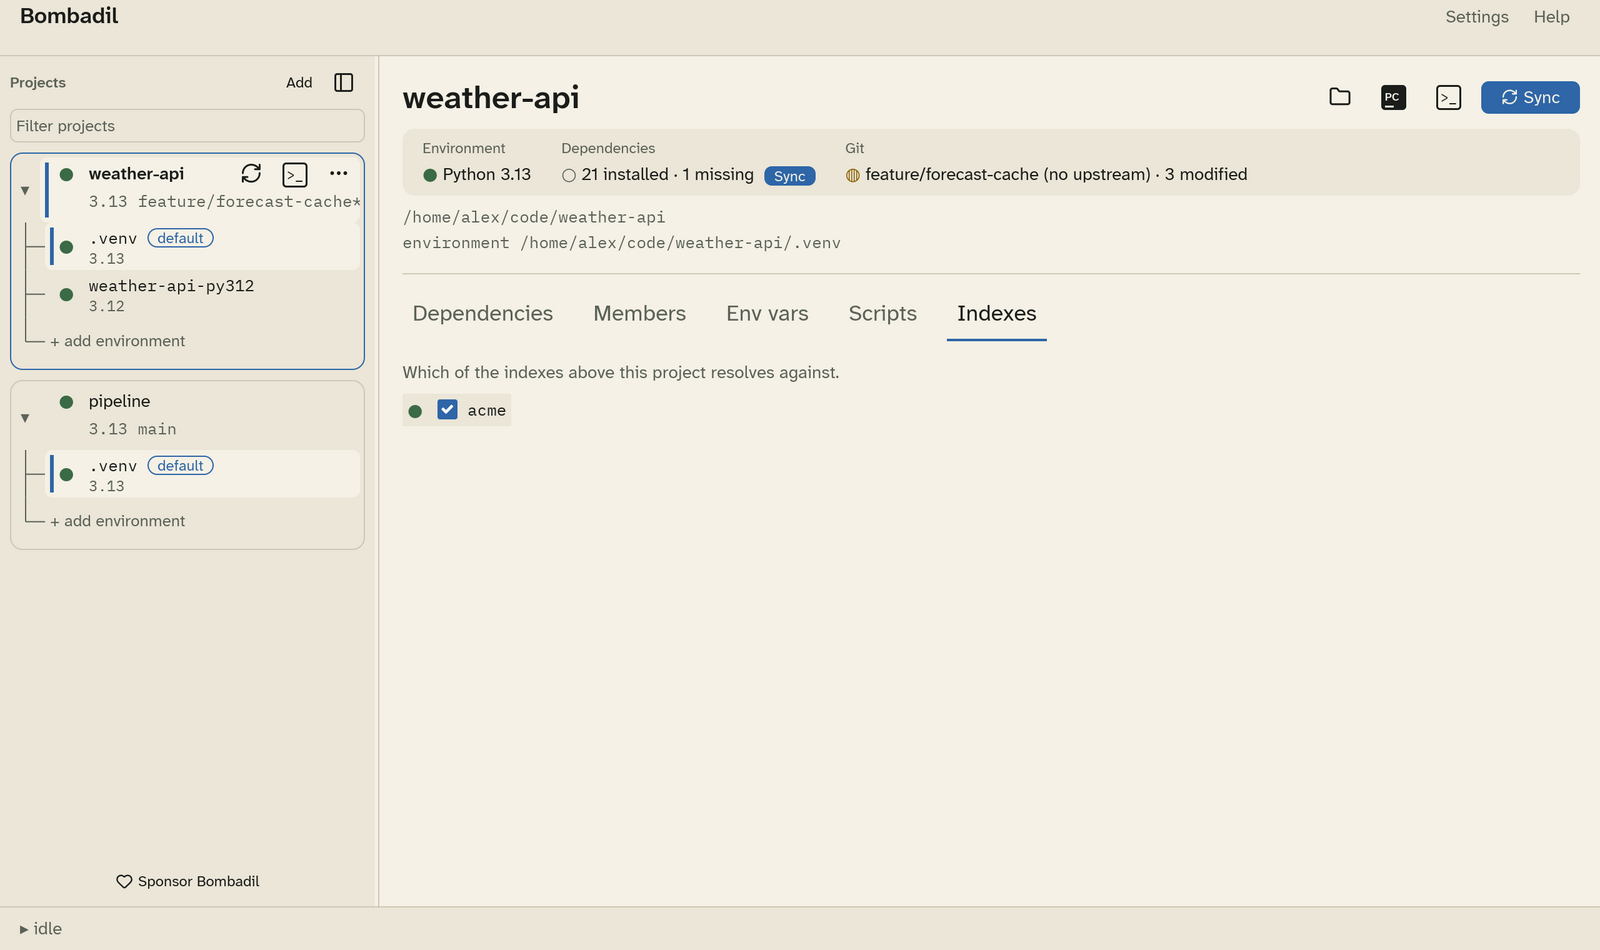Open the Env vars tab
Image resolution: width=1600 pixels, height=950 pixels.
pos(767,314)
